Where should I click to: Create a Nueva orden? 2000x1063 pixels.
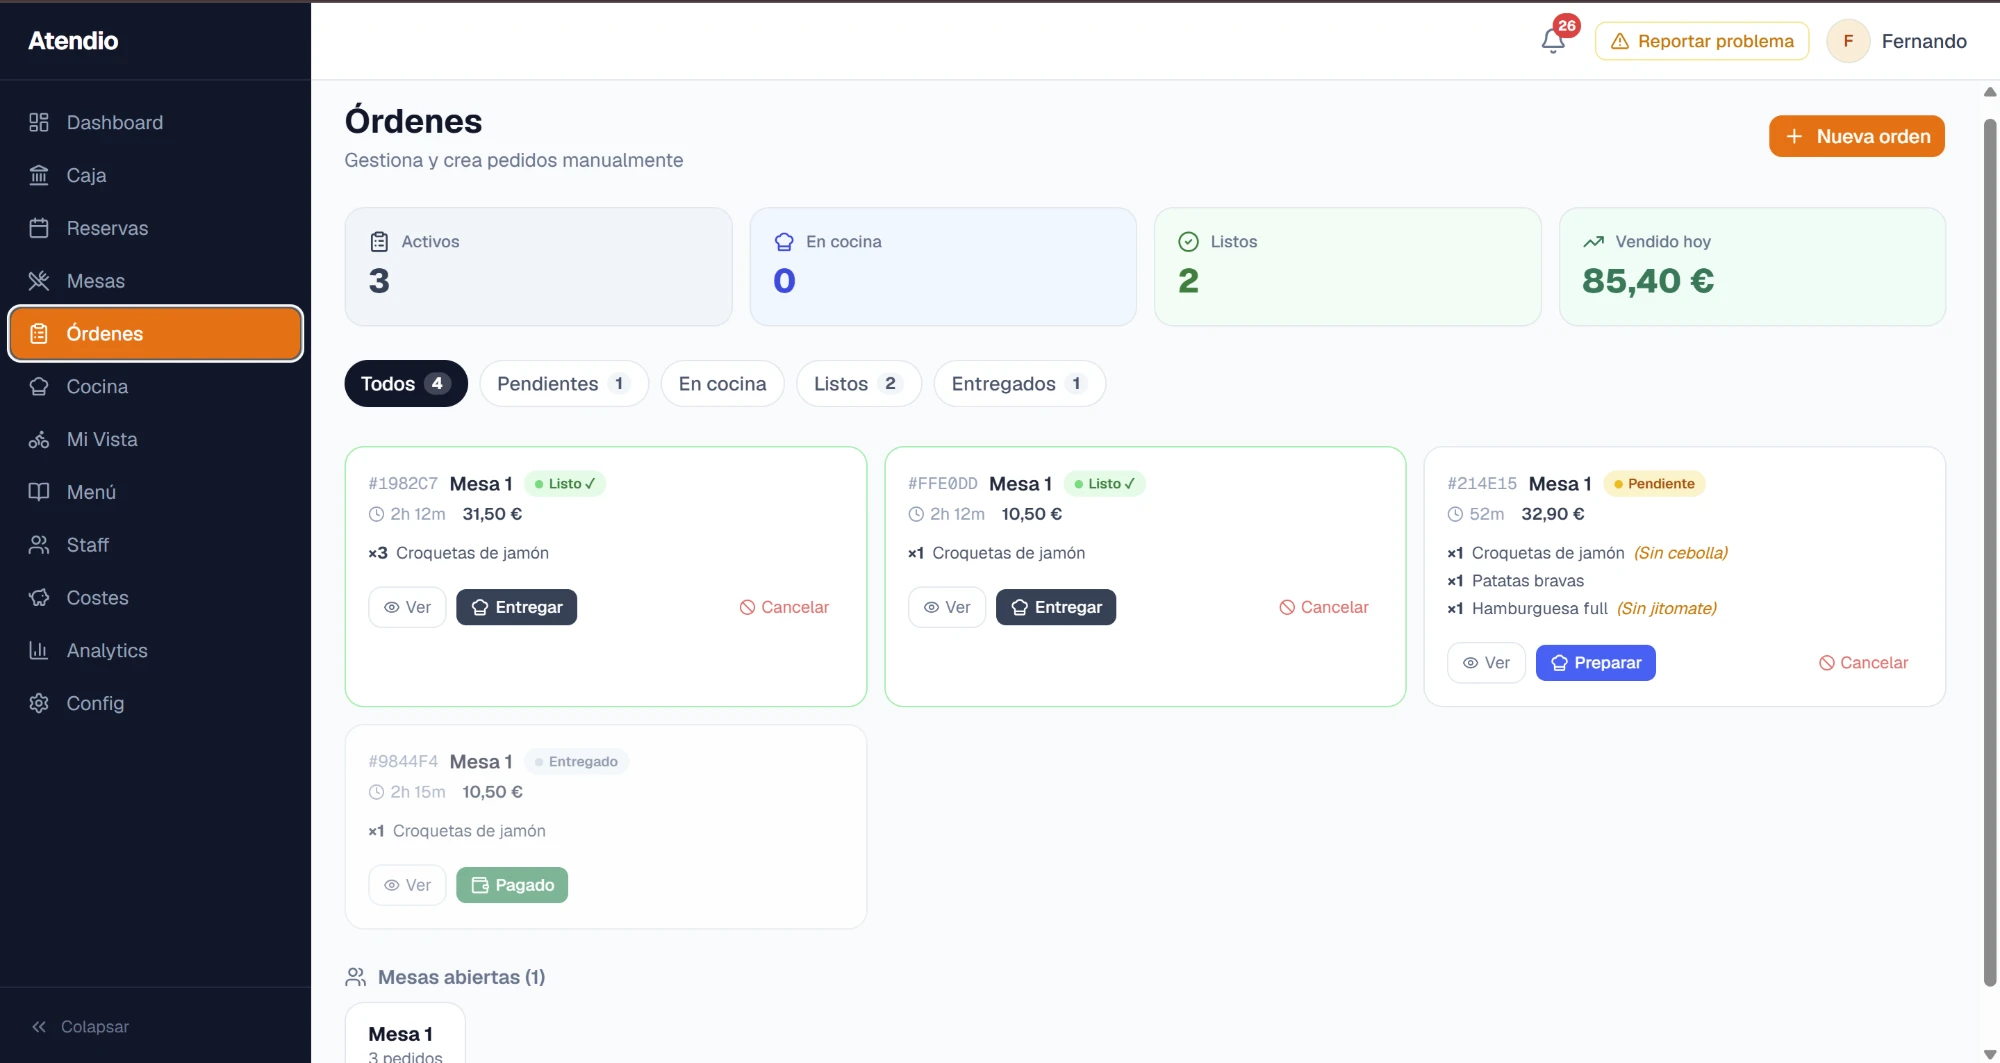1857,136
